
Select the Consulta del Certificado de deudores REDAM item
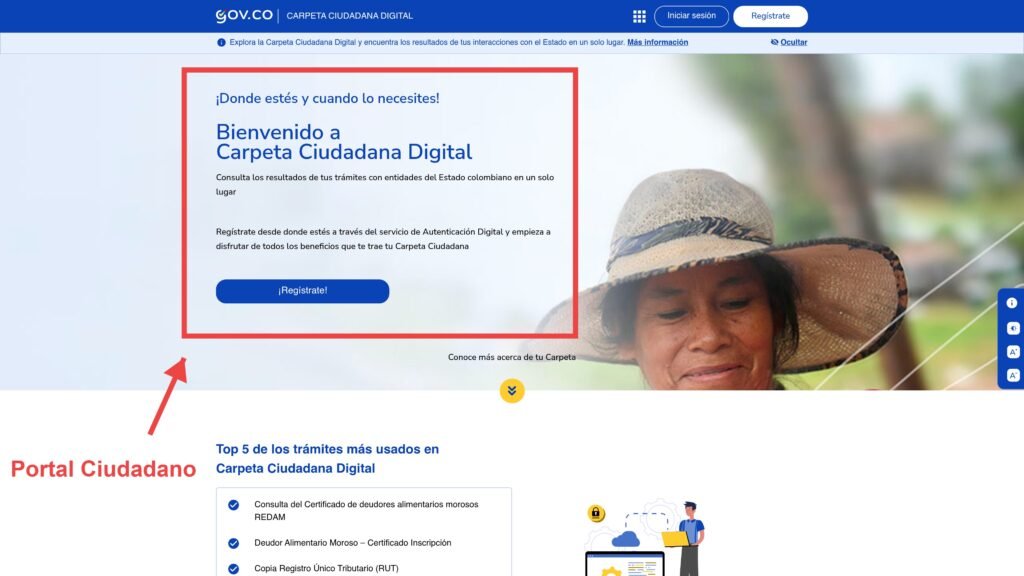[x=366, y=511]
